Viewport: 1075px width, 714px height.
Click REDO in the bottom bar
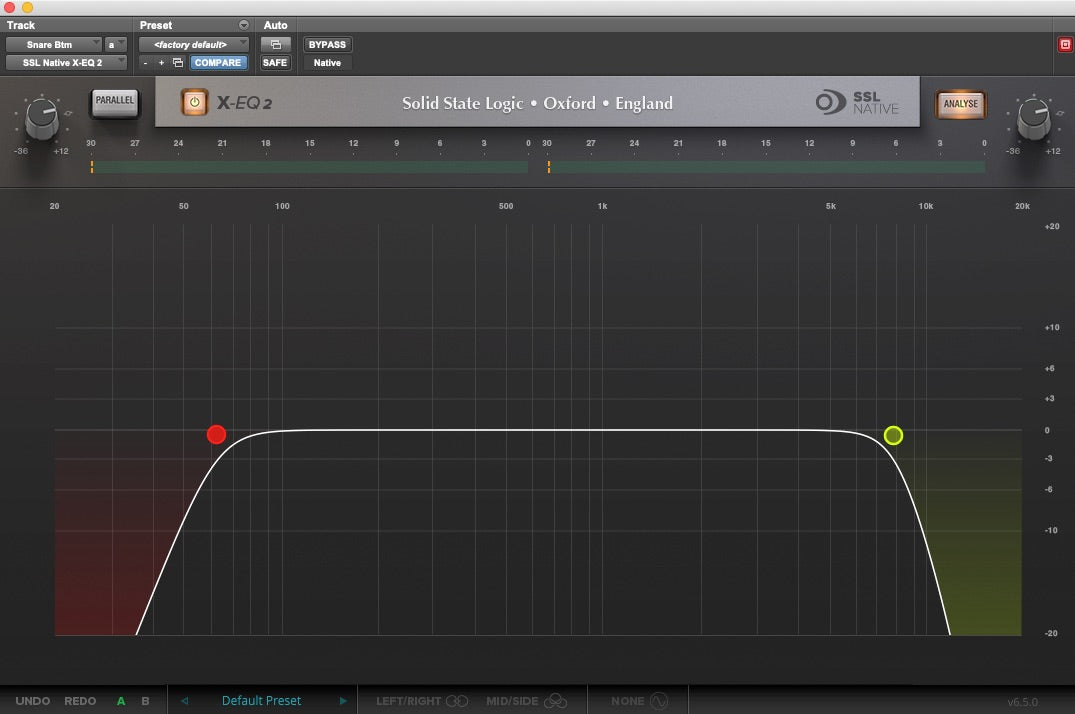pyautogui.click(x=80, y=701)
